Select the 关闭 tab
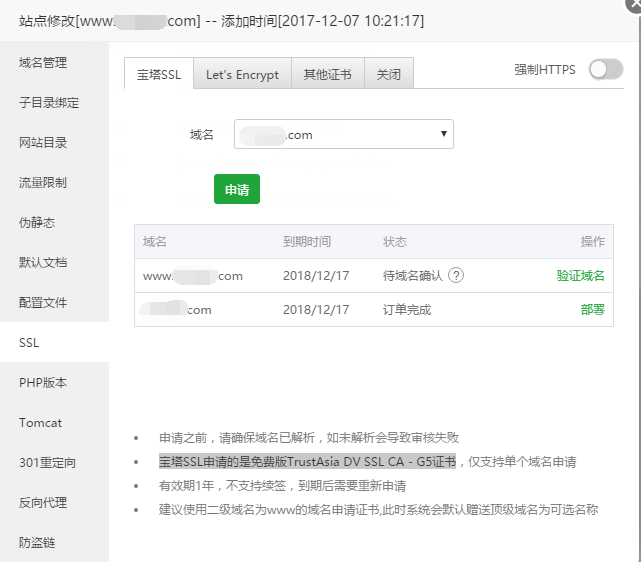The width and height of the screenshot is (641, 562). click(x=389, y=74)
